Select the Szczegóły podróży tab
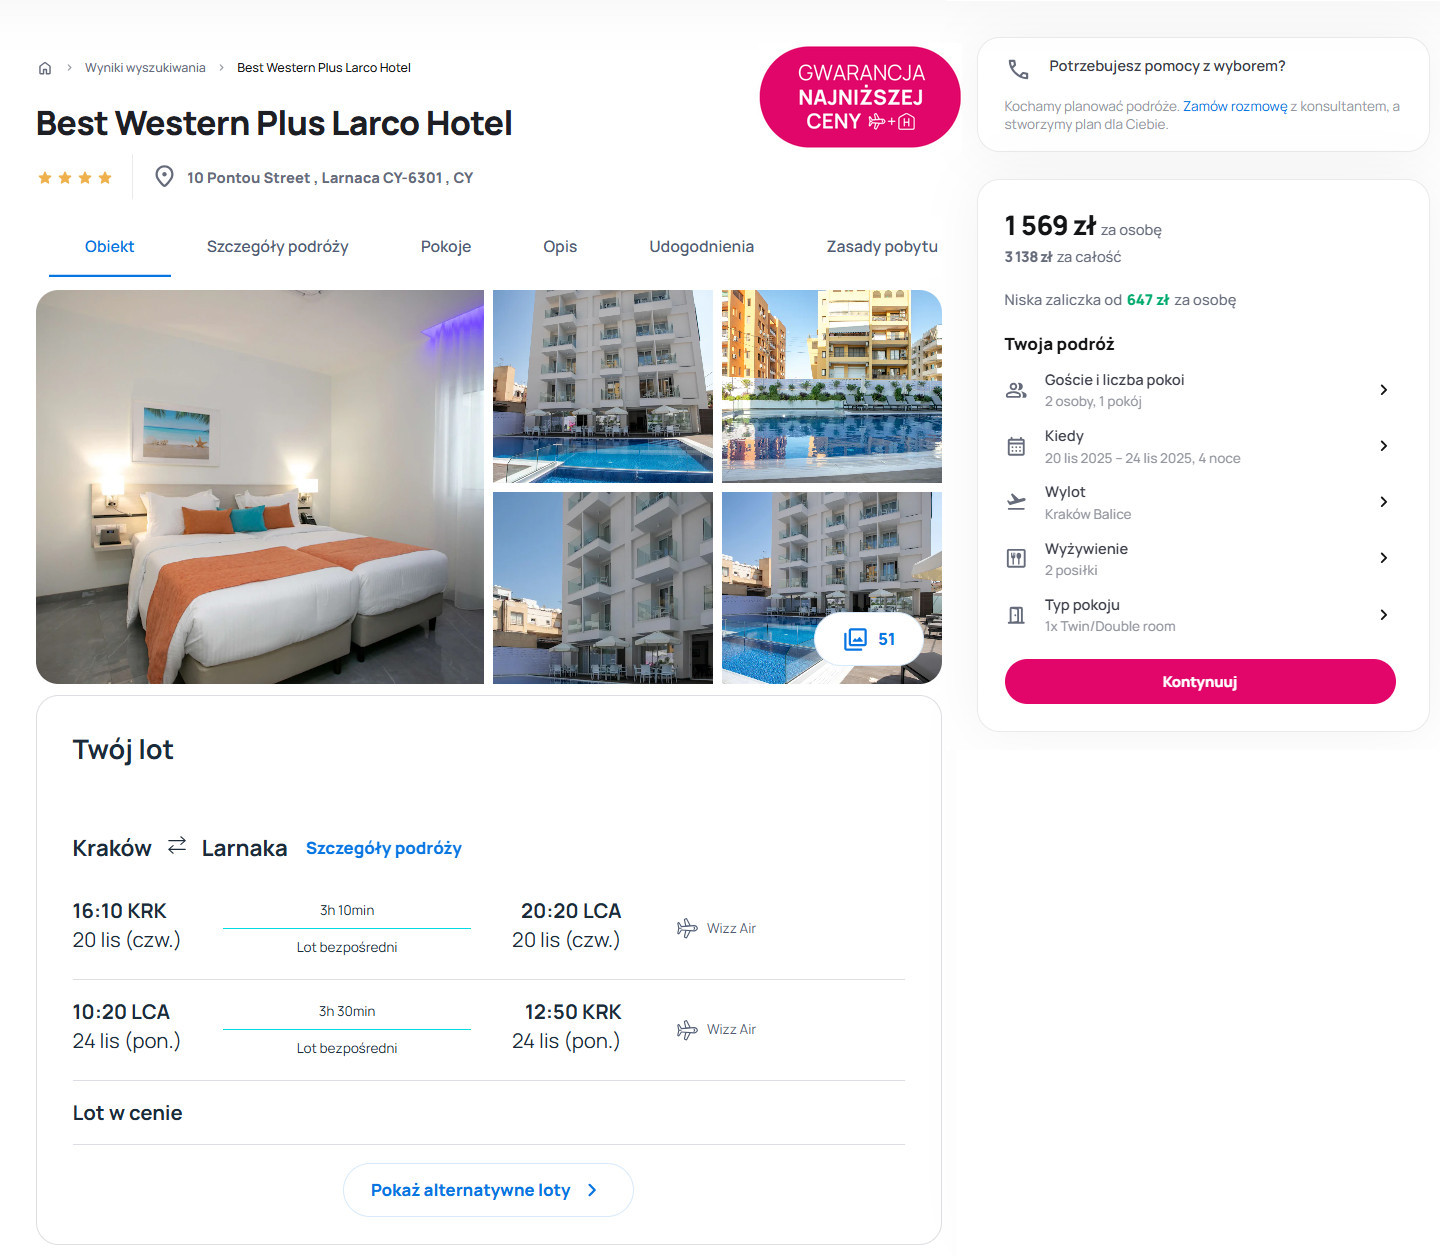 [278, 247]
